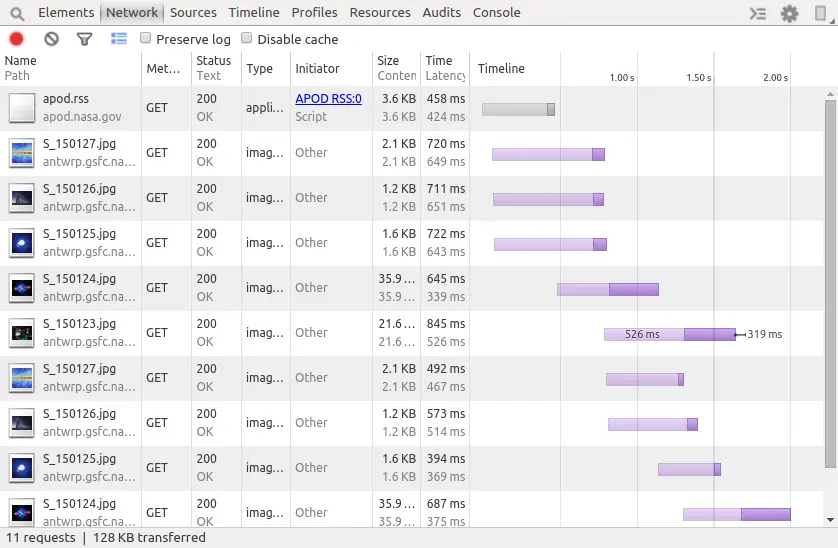Sort by the Status Text column header
The image size is (838, 548).
[x=216, y=68]
